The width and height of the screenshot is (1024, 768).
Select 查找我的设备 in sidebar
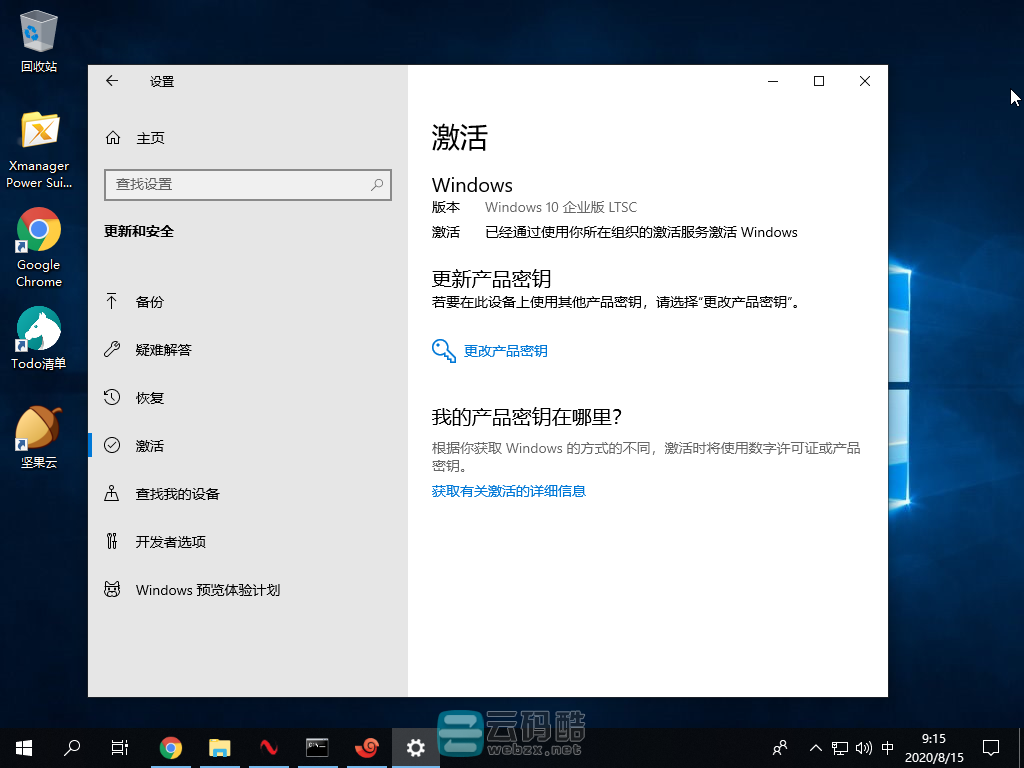pyautogui.click(x=177, y=494)
